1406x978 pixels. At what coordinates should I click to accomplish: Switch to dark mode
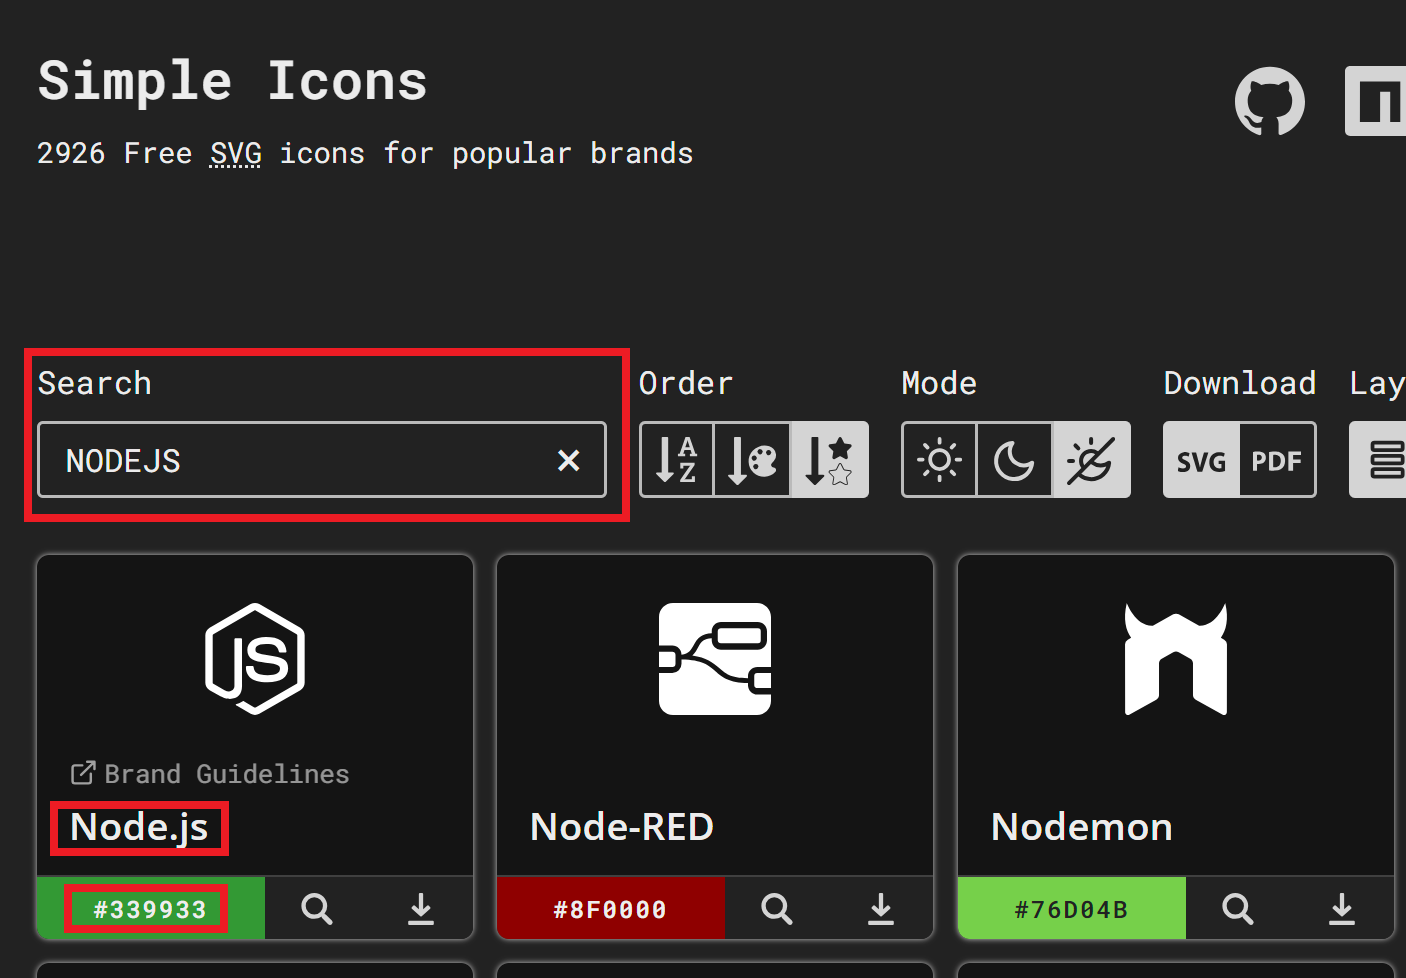point(1014,460)
